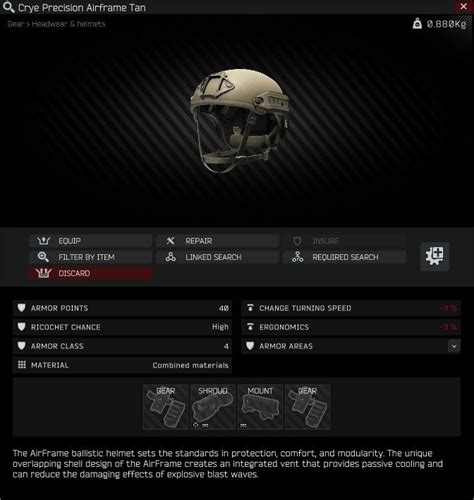Select the Shroud attachment slot
Viewport: 474px width, 500px height.
coord(213,407)
